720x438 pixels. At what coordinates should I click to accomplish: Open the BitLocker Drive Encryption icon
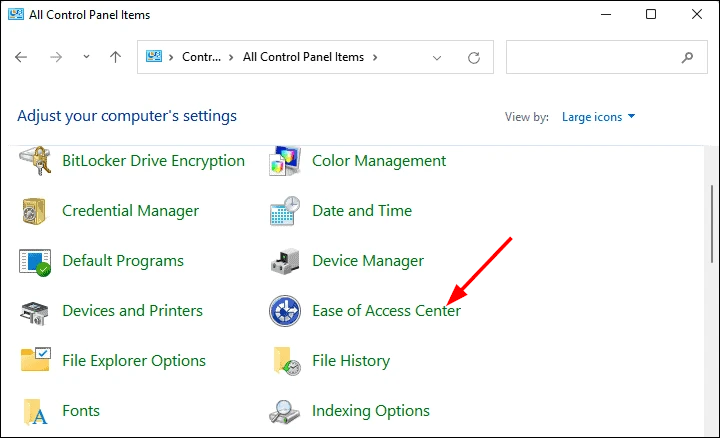tap(36, 161)
